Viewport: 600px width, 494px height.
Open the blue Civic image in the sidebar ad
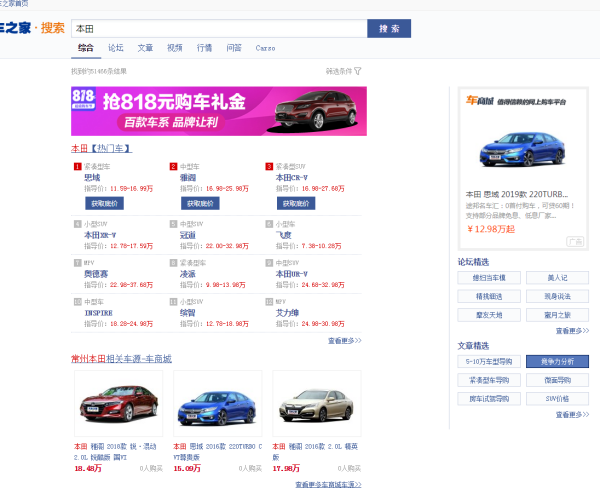click(x=523, y=149)
